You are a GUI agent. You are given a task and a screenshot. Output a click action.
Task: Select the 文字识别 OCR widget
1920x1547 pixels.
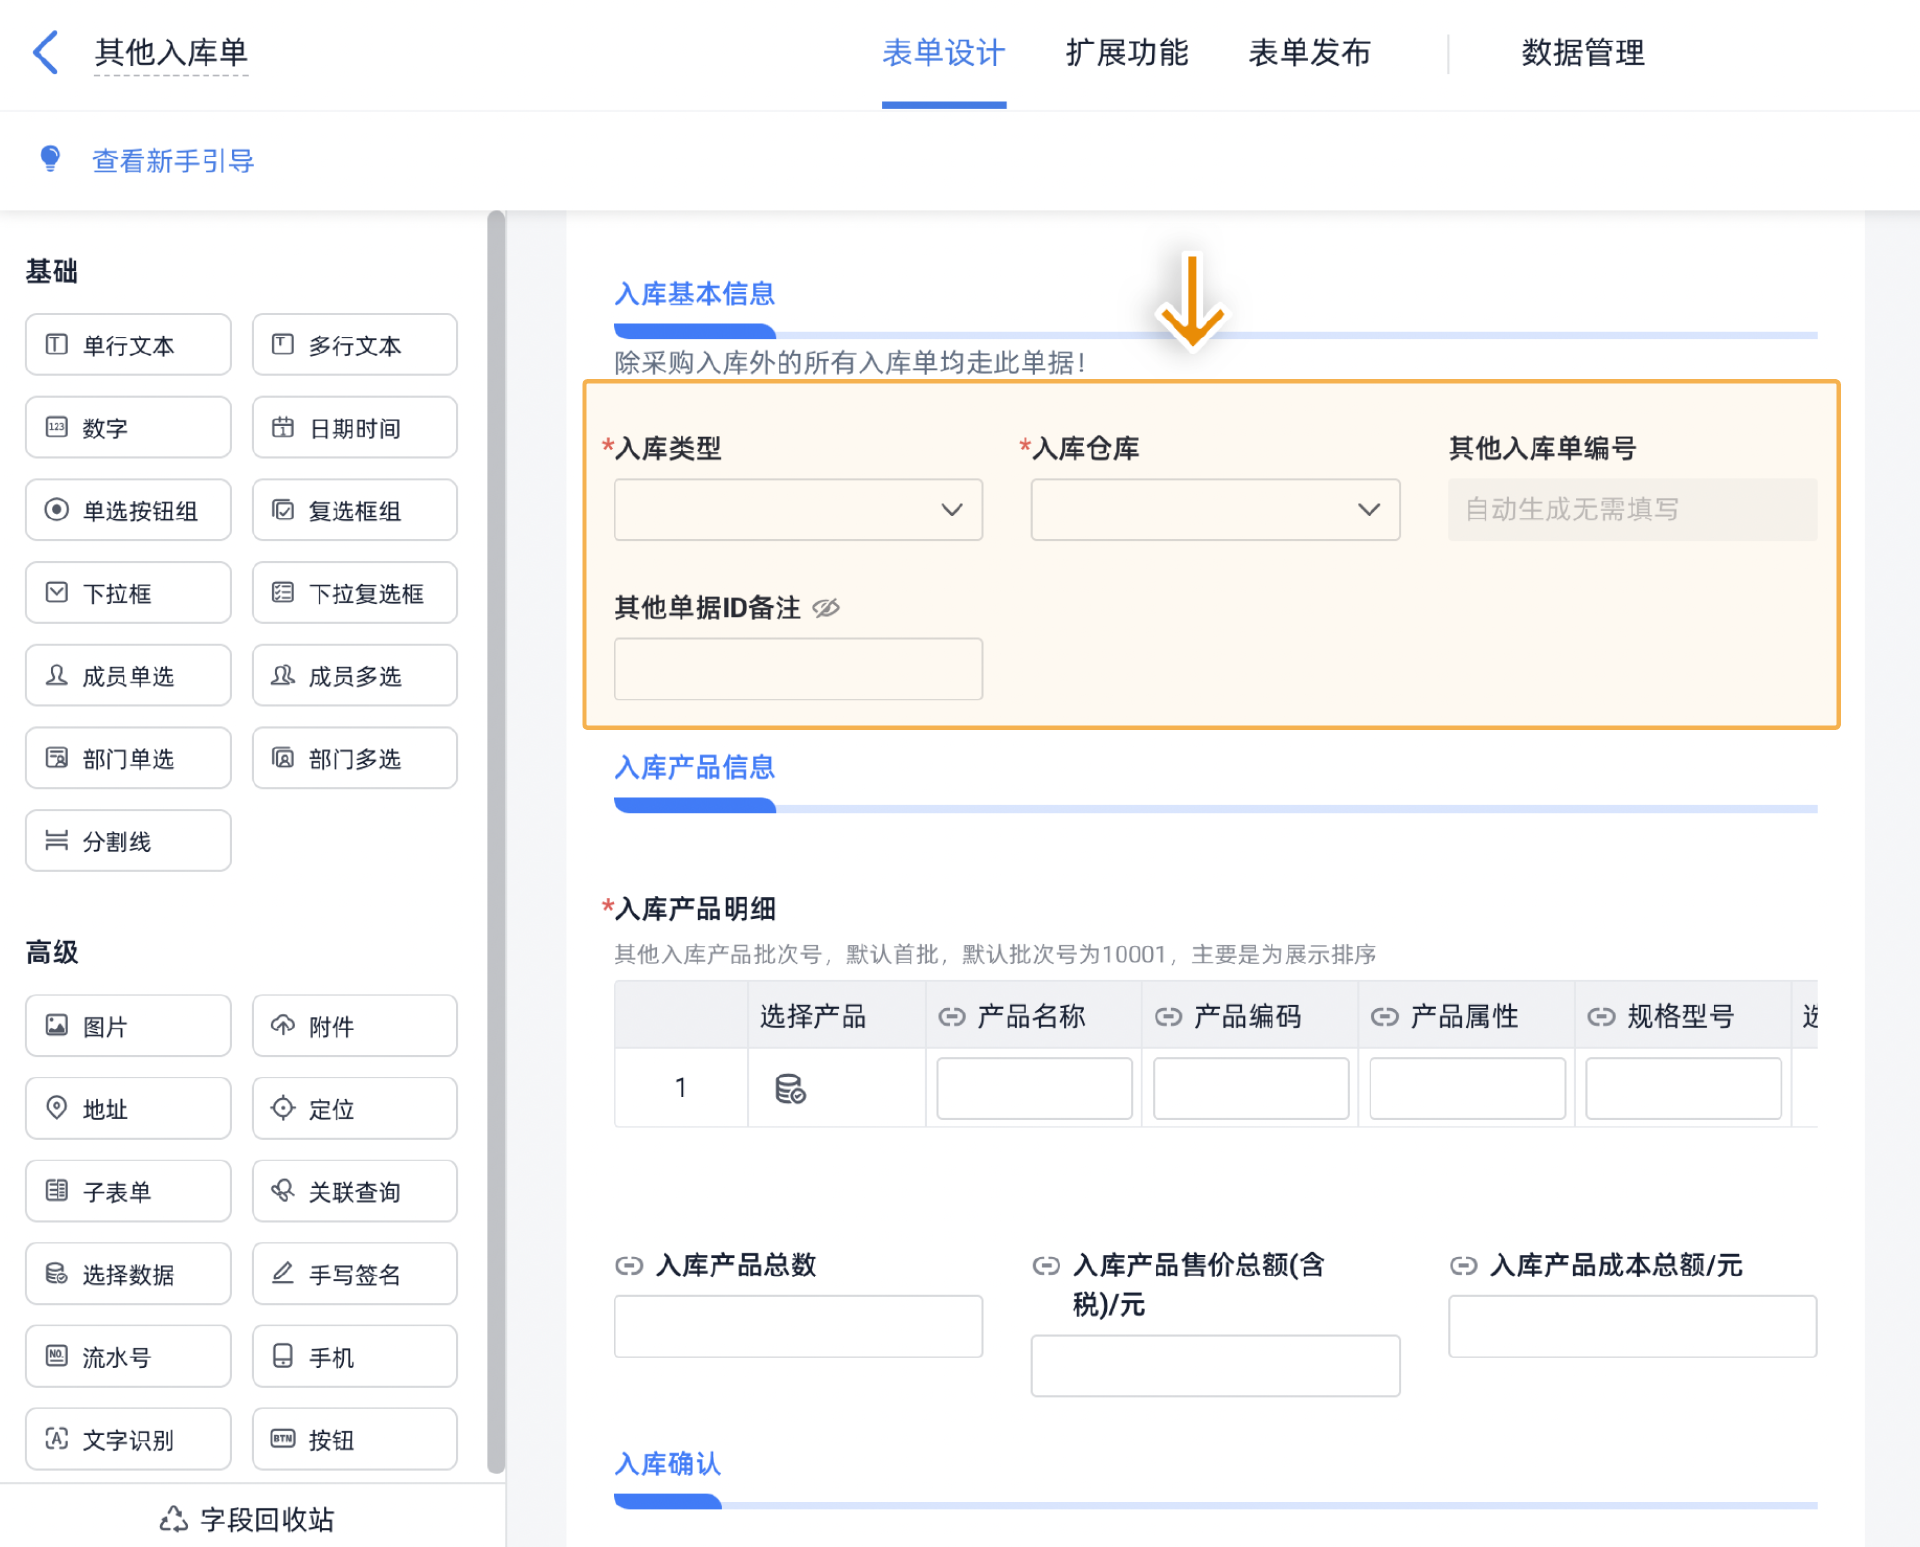(x=128, y=1440)
